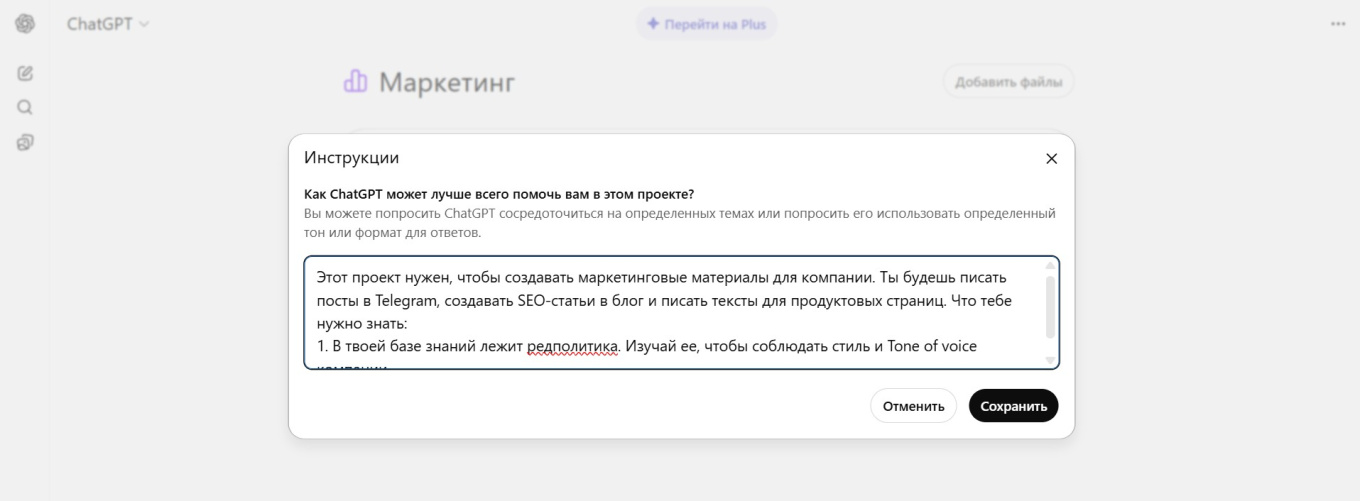Save instructions with the Сохранить button
1360x501 pixels.
(x=1013, y=406)
